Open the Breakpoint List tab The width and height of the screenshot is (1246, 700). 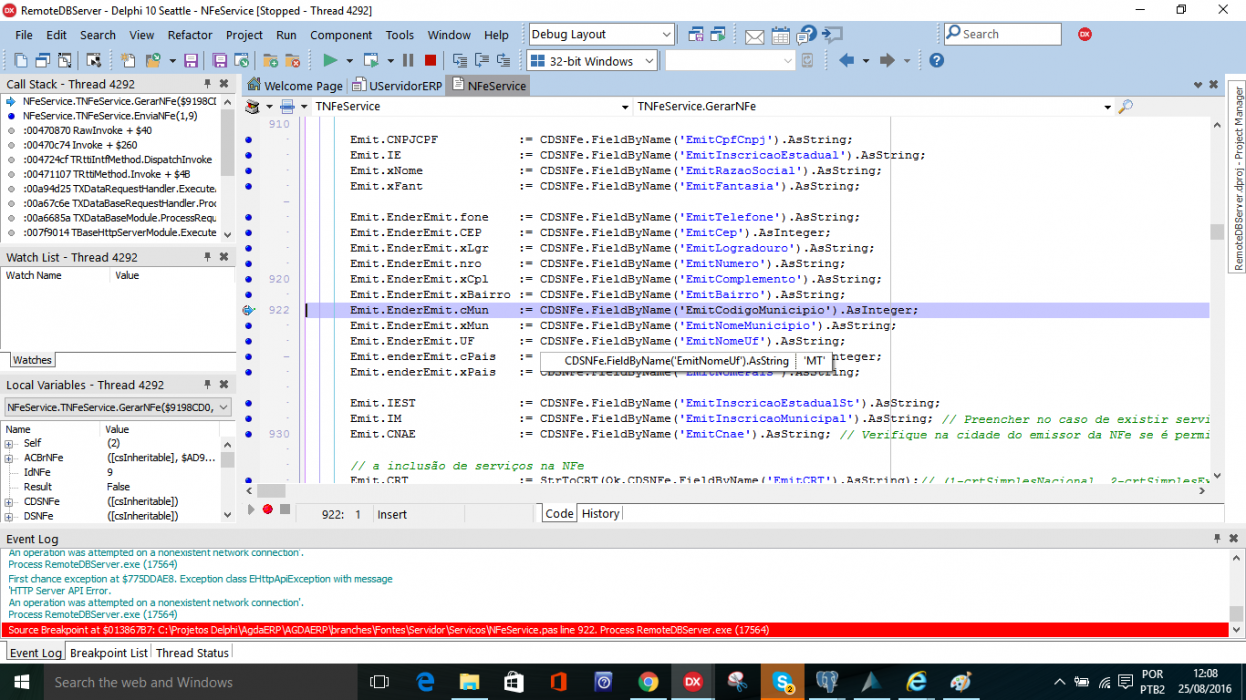click(x=109, y=652)
